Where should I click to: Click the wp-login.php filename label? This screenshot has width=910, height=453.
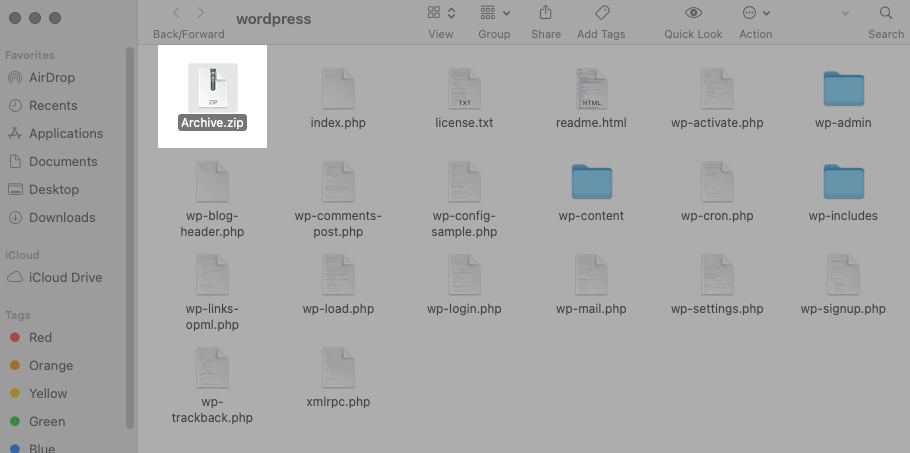point(464,309)
